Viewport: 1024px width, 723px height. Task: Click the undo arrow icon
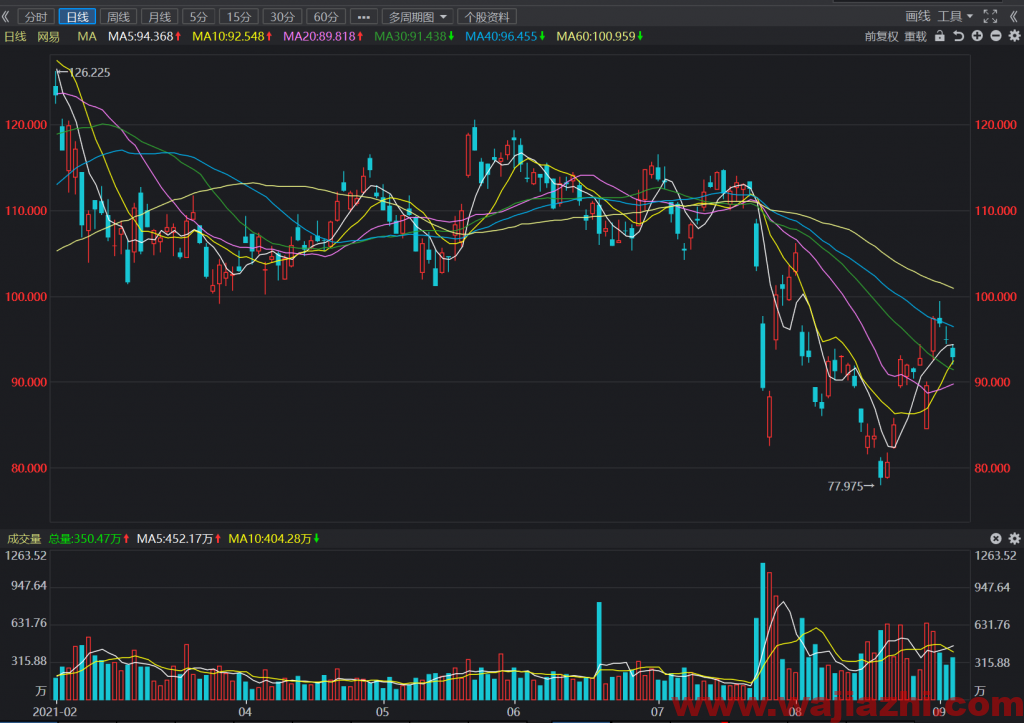pyautogui.click(x=959, y=36)
